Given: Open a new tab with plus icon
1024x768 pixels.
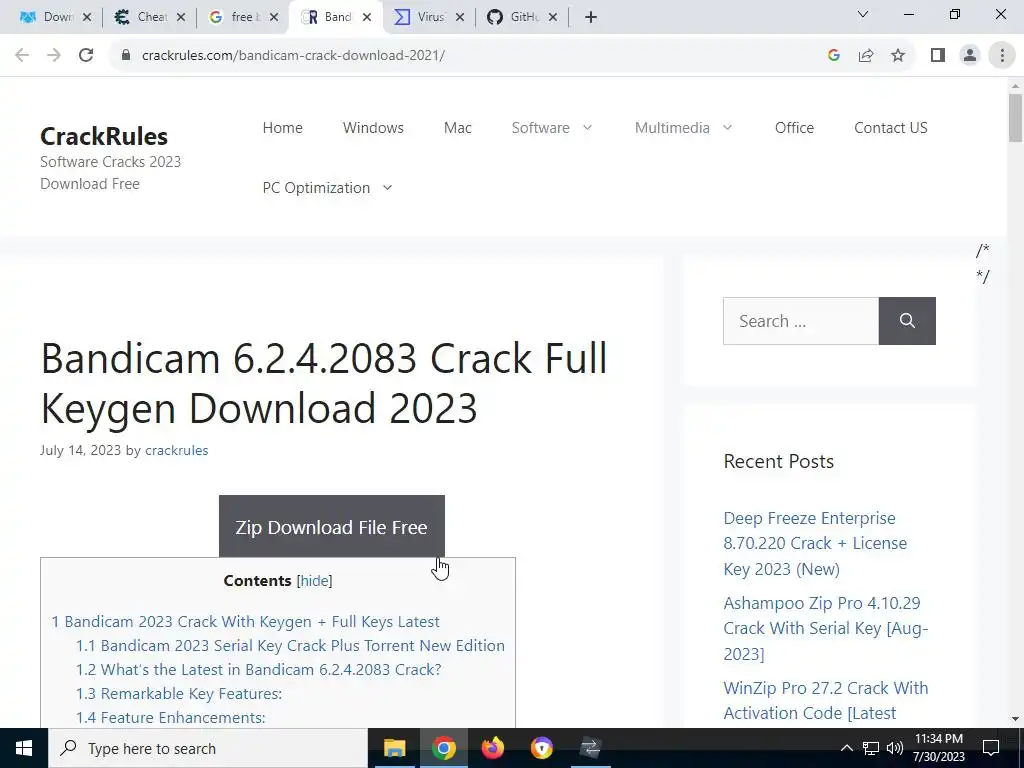Looking at the screenshot, I should click(x=590, y=17).
